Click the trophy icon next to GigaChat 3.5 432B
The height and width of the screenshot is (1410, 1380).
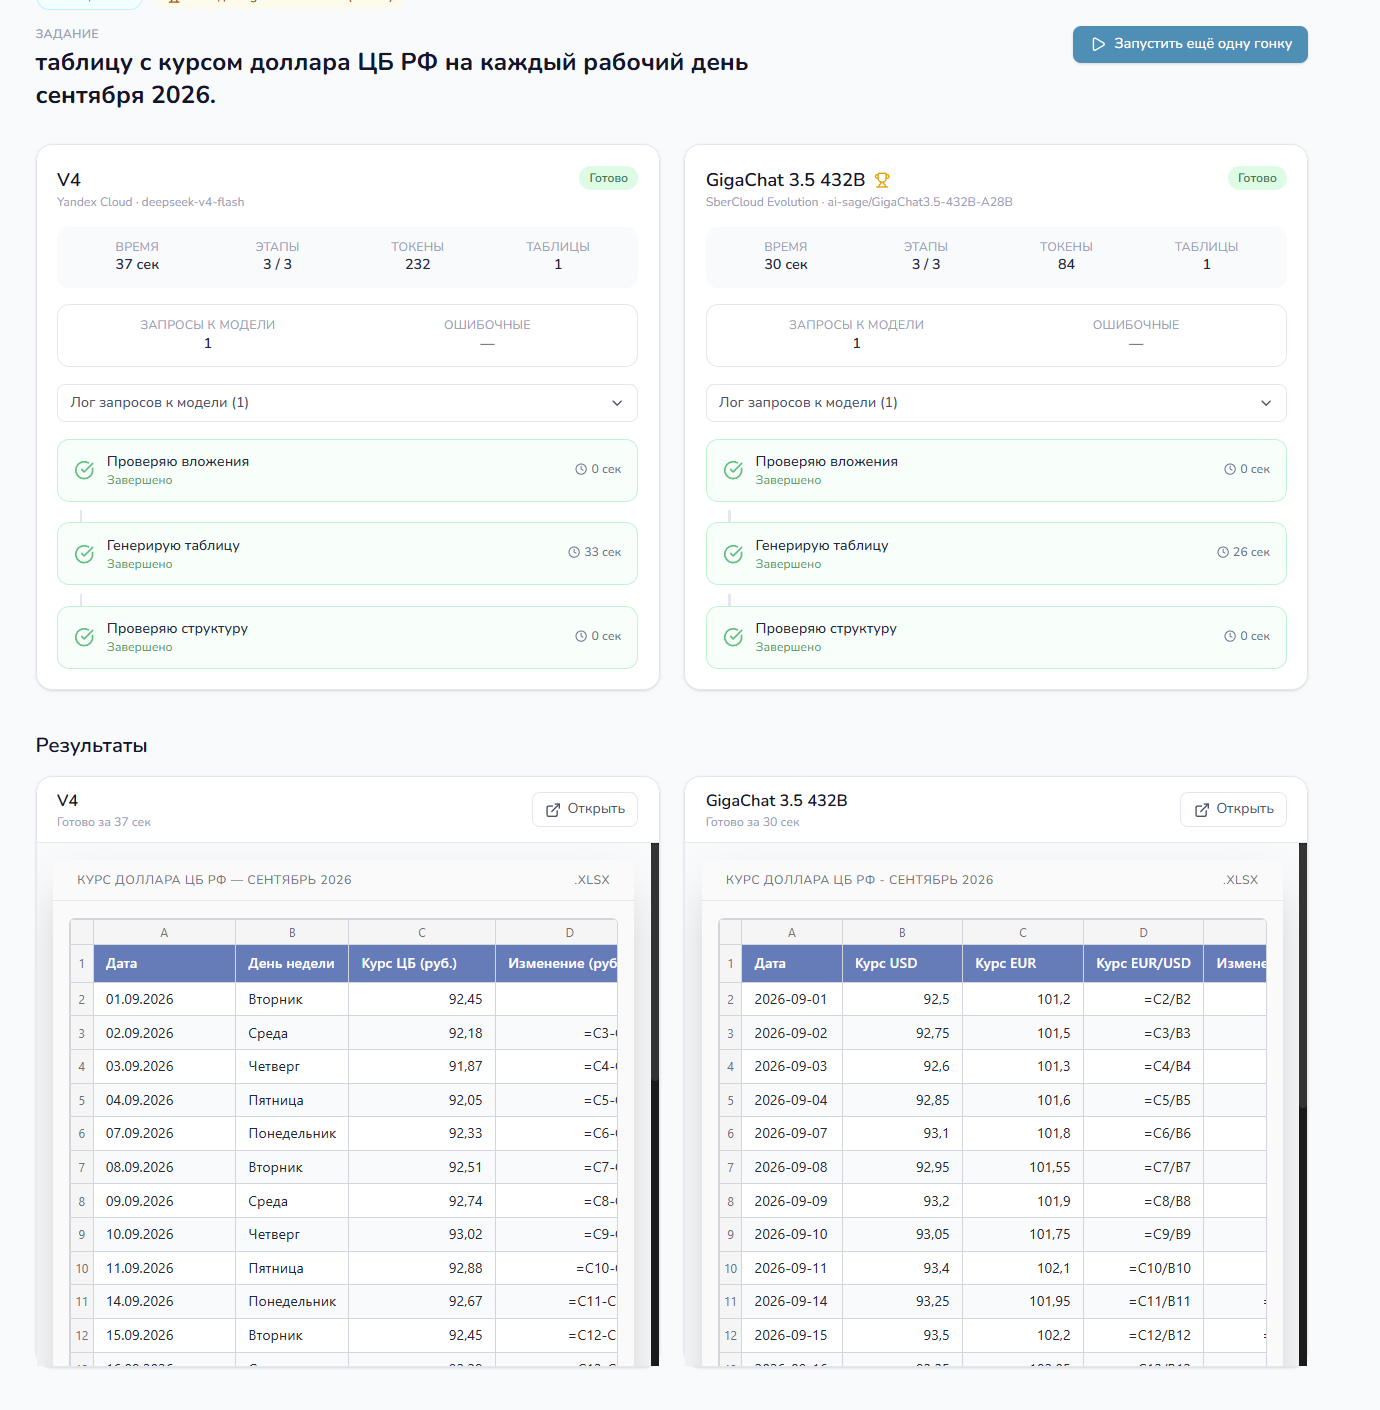pyautogui.click(x=882, y=180)
